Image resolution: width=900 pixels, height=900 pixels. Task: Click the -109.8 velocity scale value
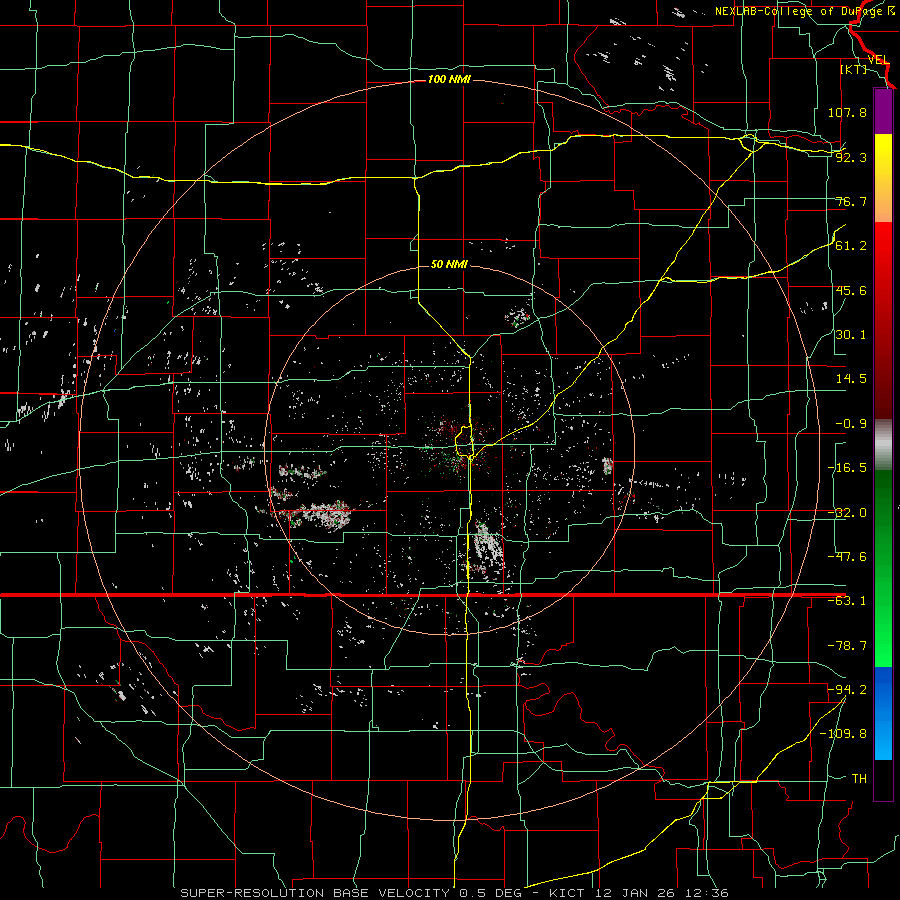point(843,734)
